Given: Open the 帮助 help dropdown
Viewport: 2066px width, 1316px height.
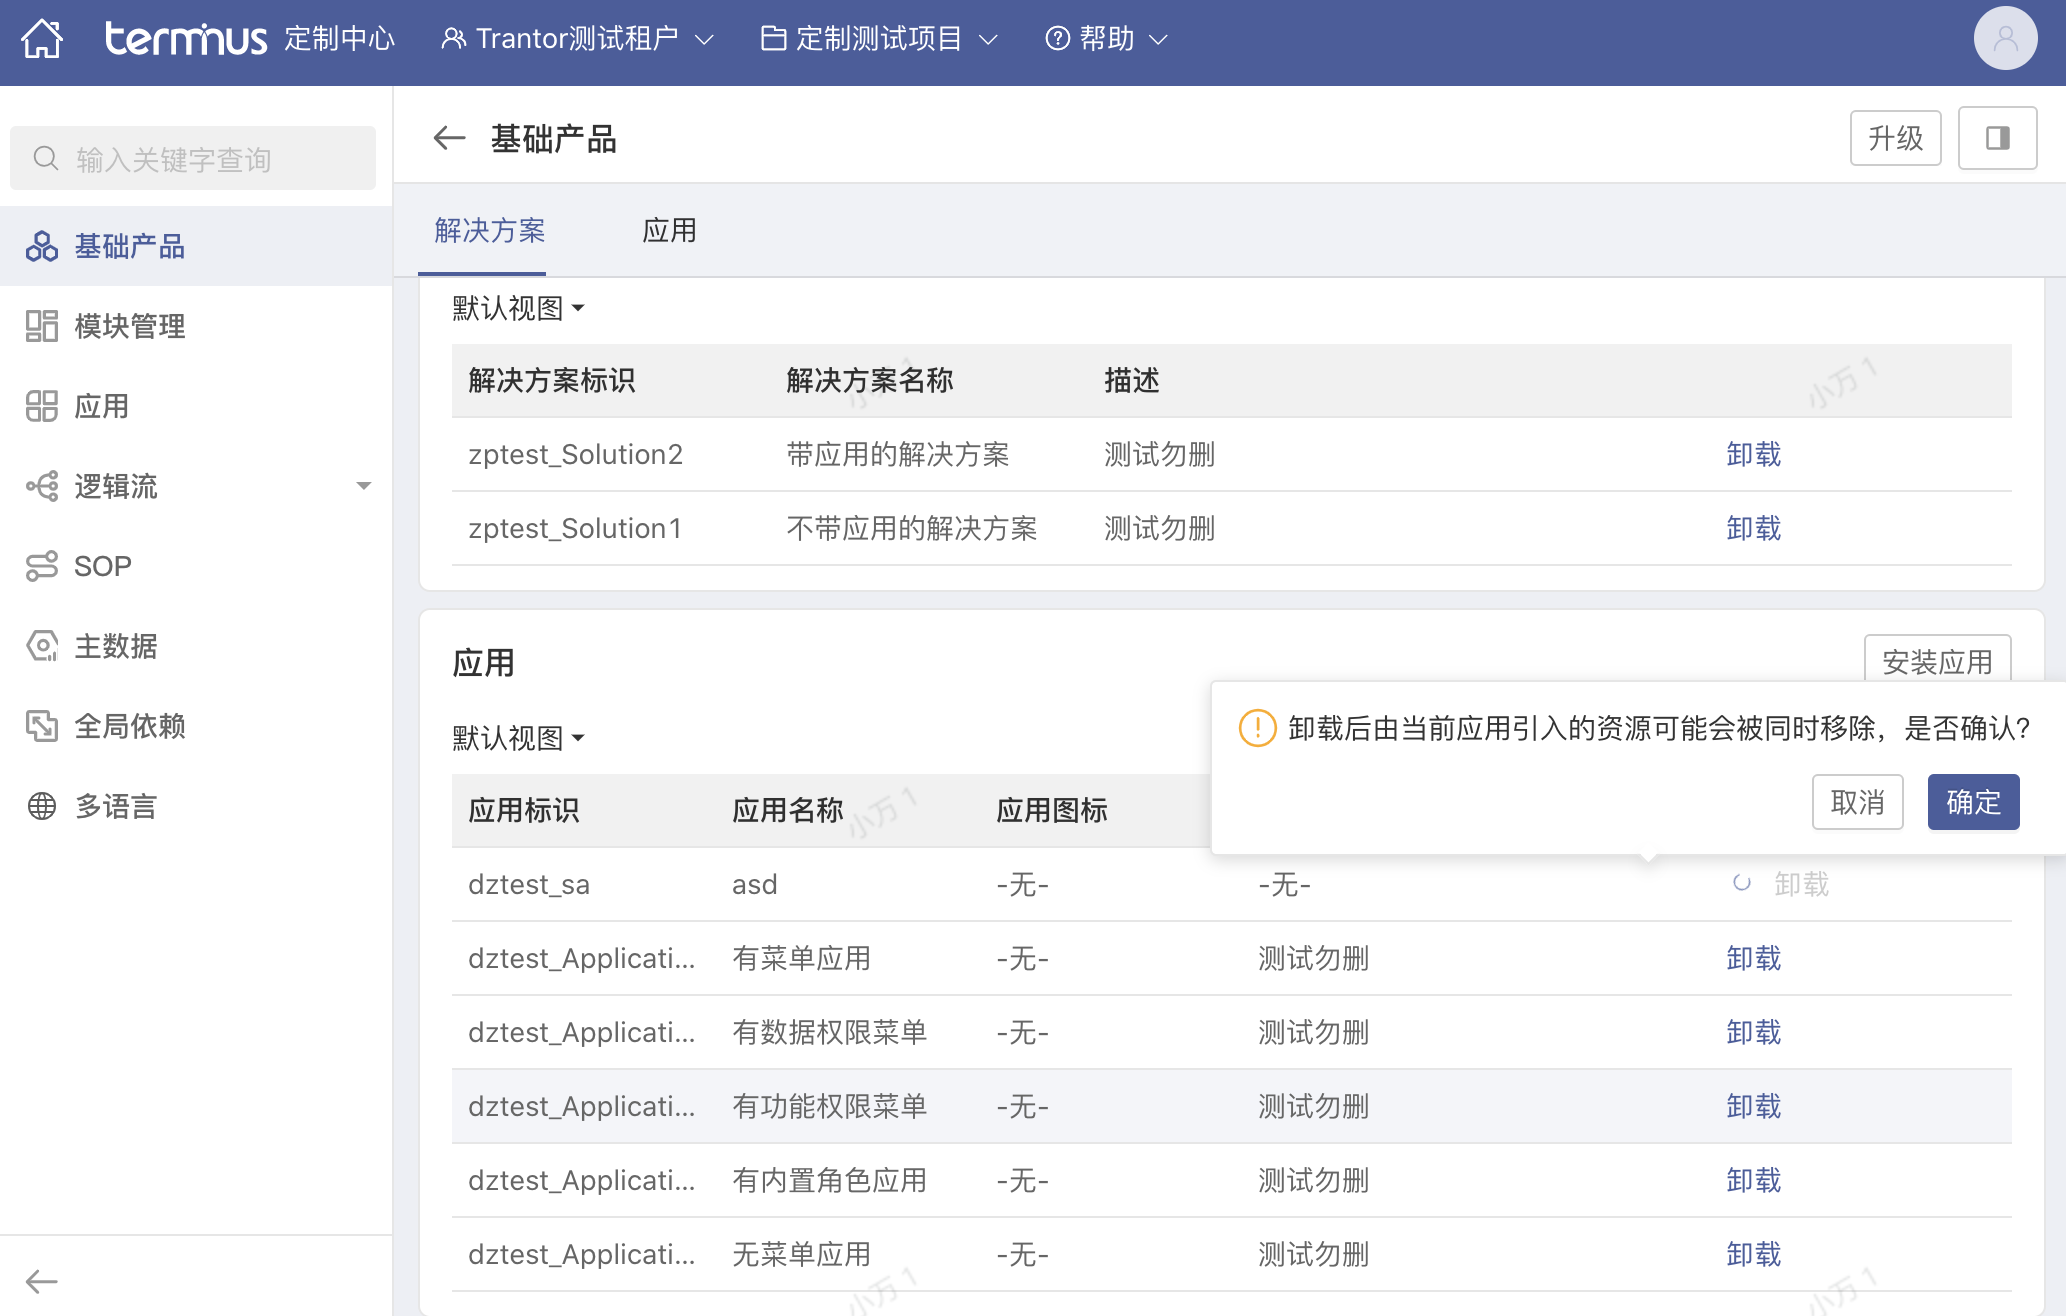Looking at the screenshot, I should point(1106,39).
